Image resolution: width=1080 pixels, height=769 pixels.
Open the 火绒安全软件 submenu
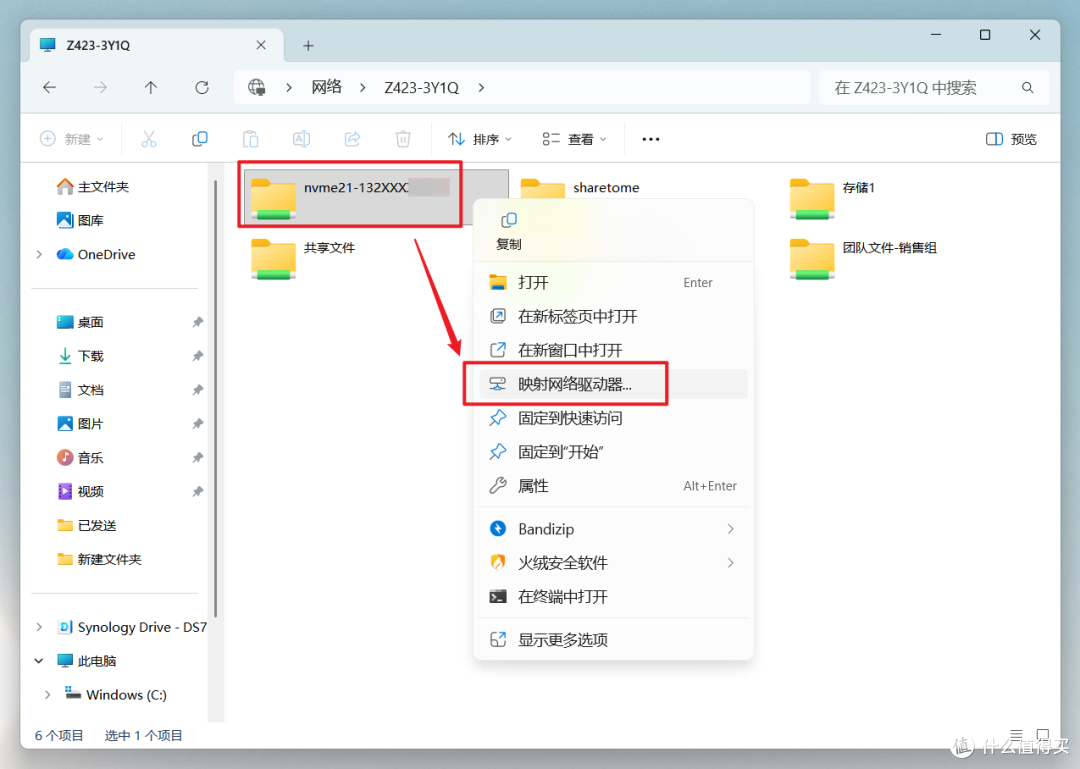pos(613,563)
